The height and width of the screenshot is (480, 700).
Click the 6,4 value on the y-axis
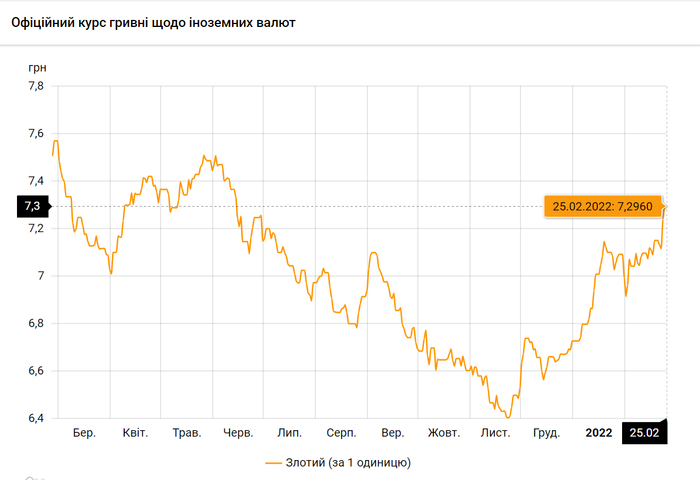(34, 418)
